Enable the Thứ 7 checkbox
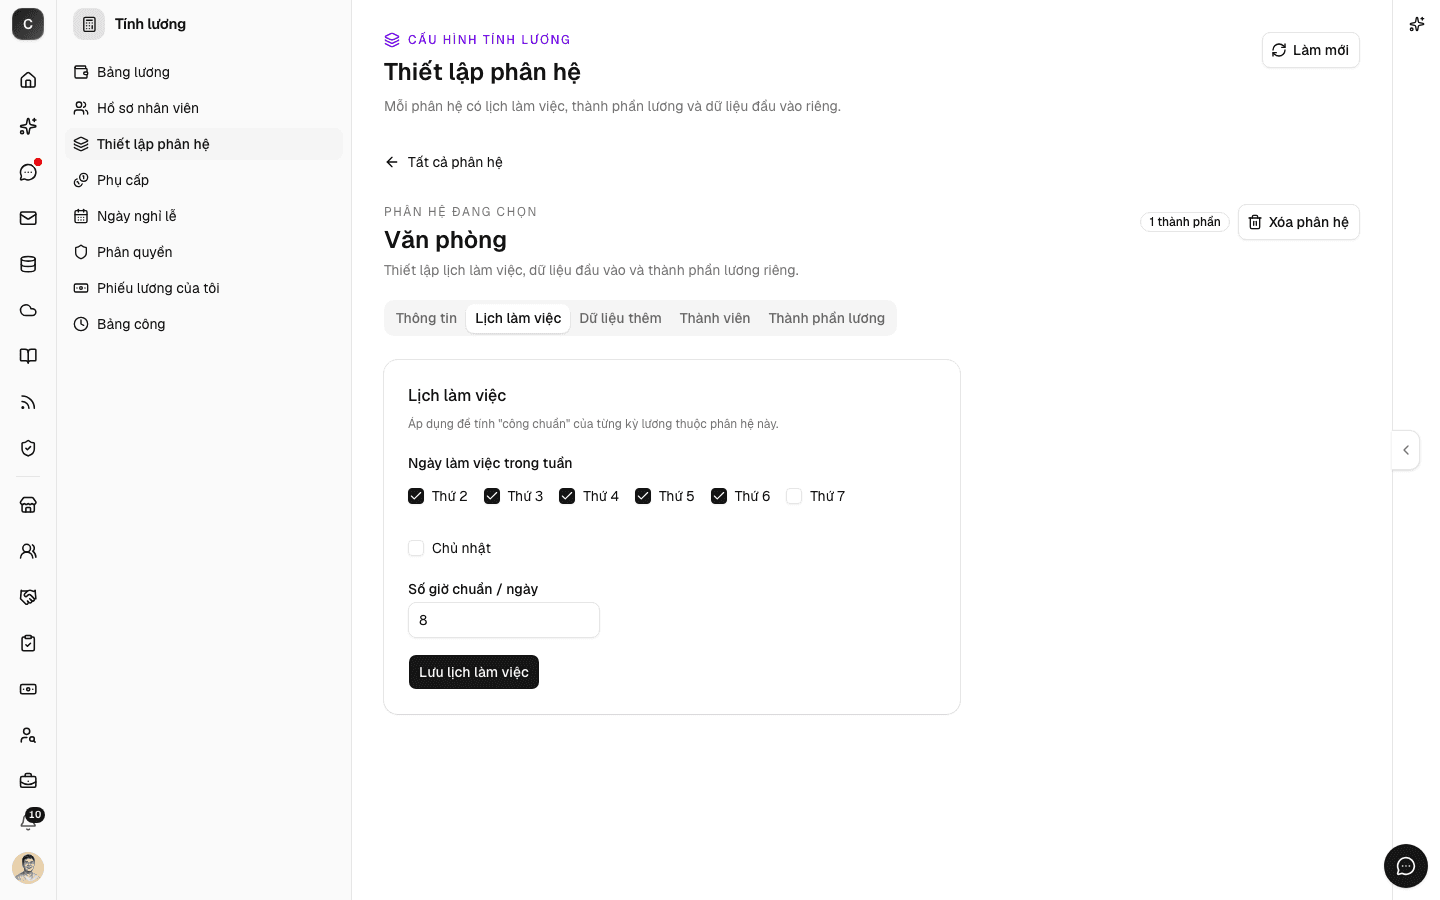The height and width of the screenshot is (900, 1440). tap(794, 496)
